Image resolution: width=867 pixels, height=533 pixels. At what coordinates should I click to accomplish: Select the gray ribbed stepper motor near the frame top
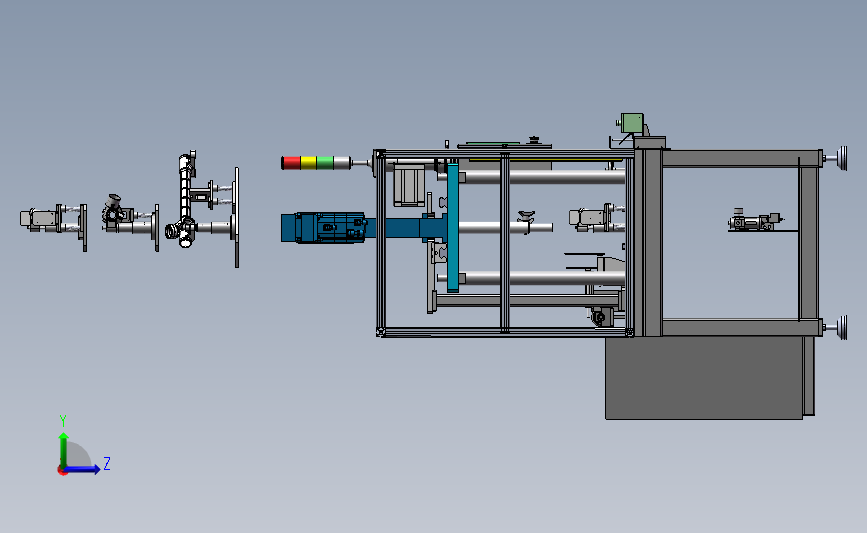pos(409,185)
